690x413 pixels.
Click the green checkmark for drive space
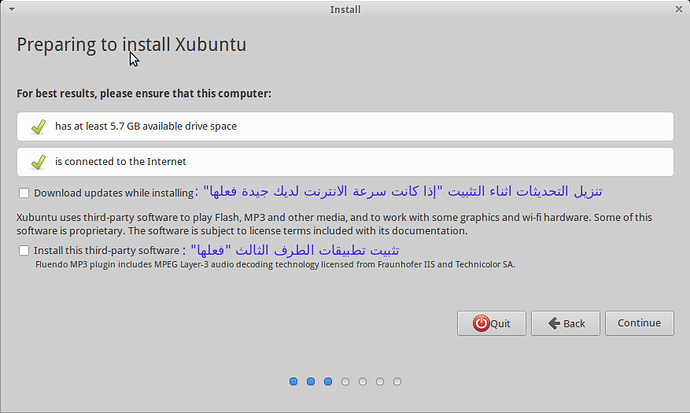point(39,127)
